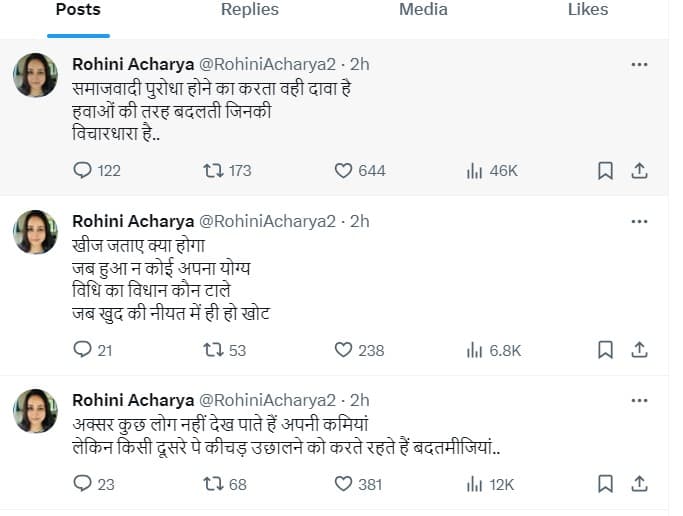
Task: Bookmark the post with 12K views
Action: (x=605, y=485)
